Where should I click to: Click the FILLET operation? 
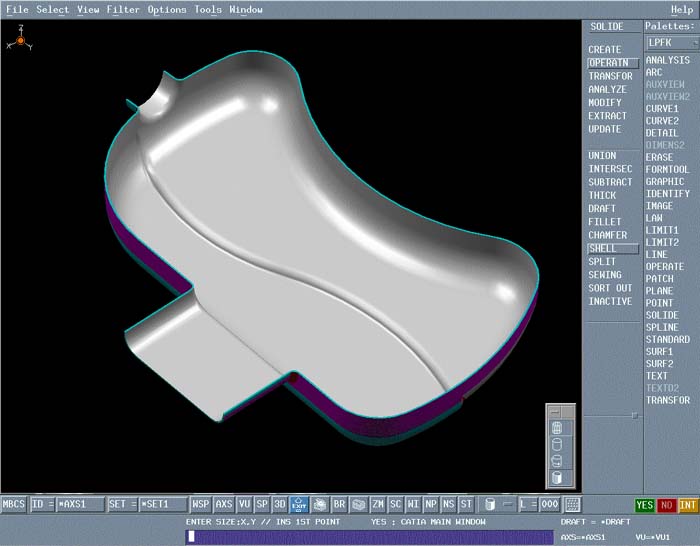pos(604,222)
